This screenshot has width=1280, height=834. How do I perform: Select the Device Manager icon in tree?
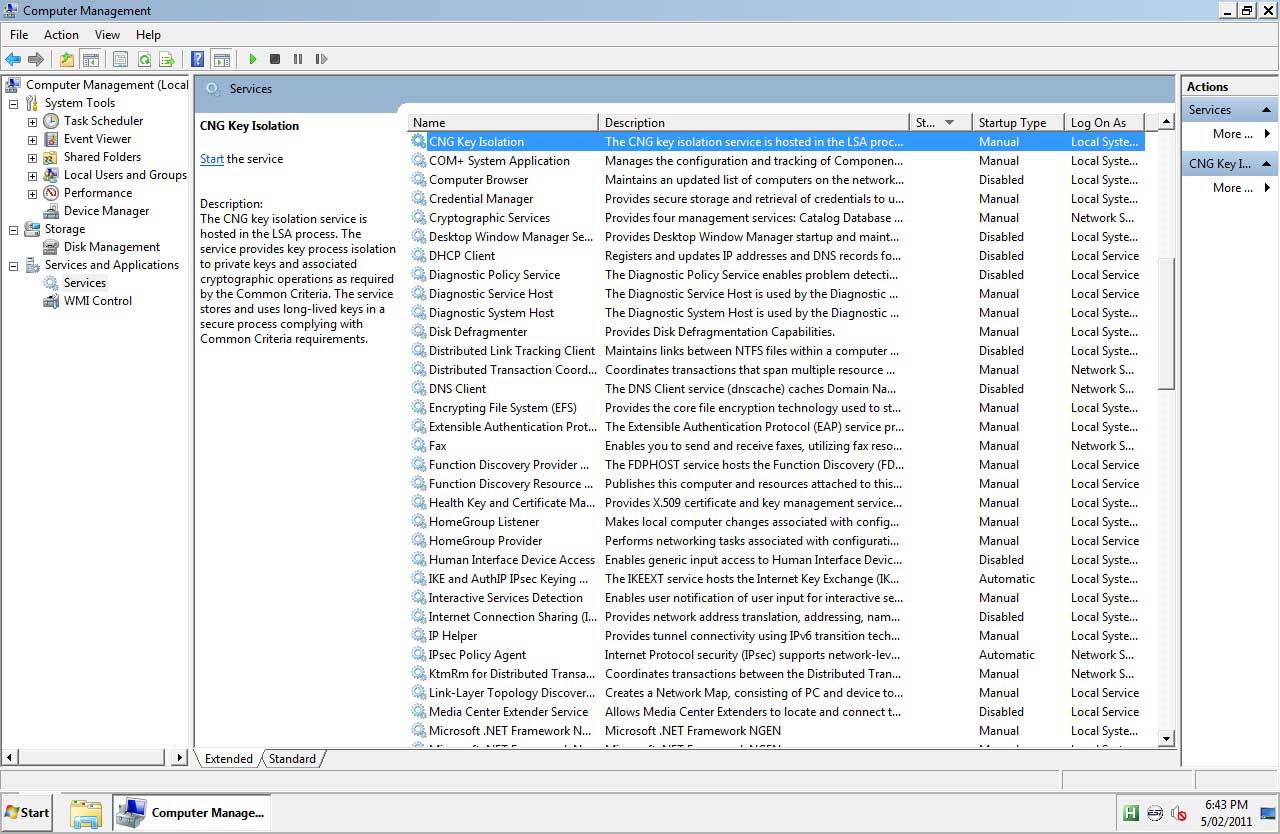(51, 211)
